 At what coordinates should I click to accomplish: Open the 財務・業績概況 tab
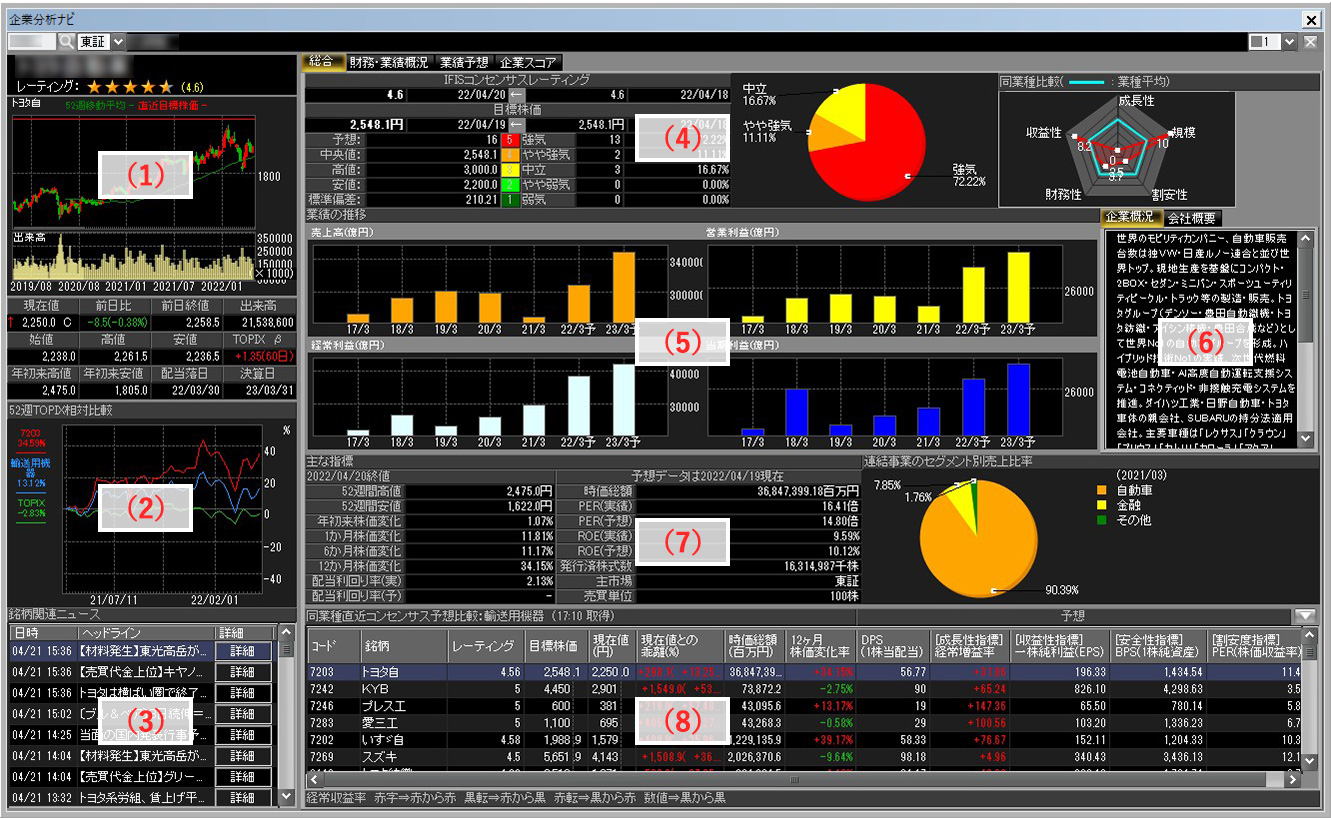click(388, 62)
